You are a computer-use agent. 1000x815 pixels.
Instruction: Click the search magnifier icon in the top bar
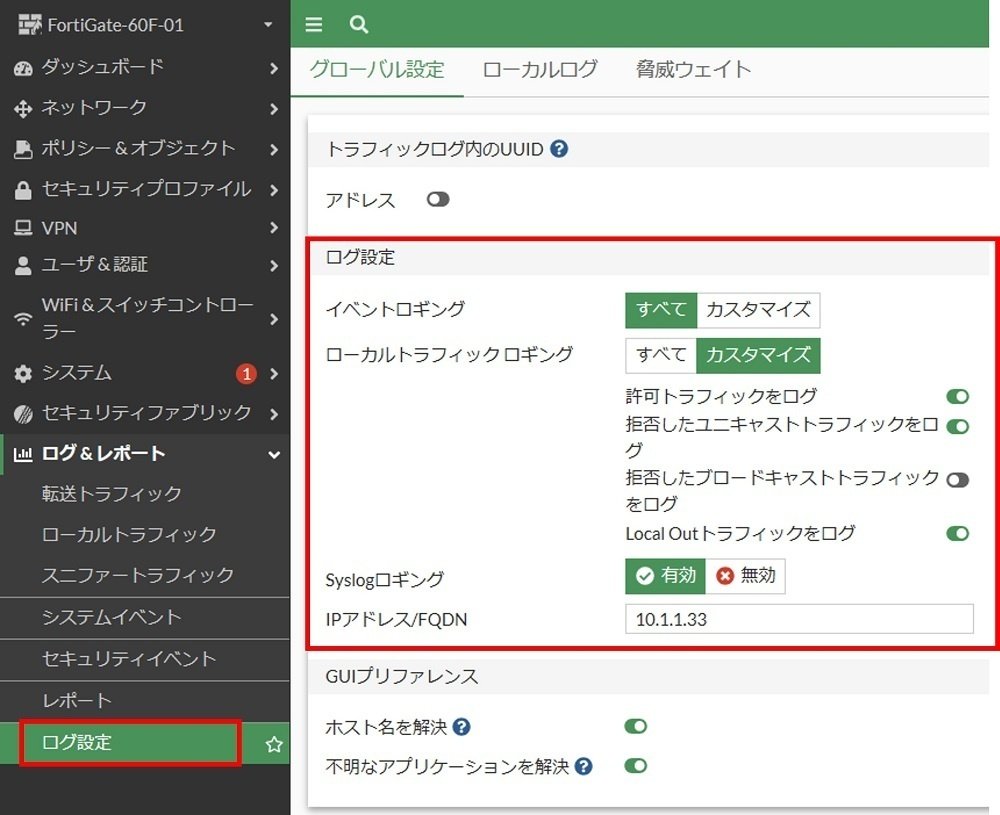click(358, 24)
